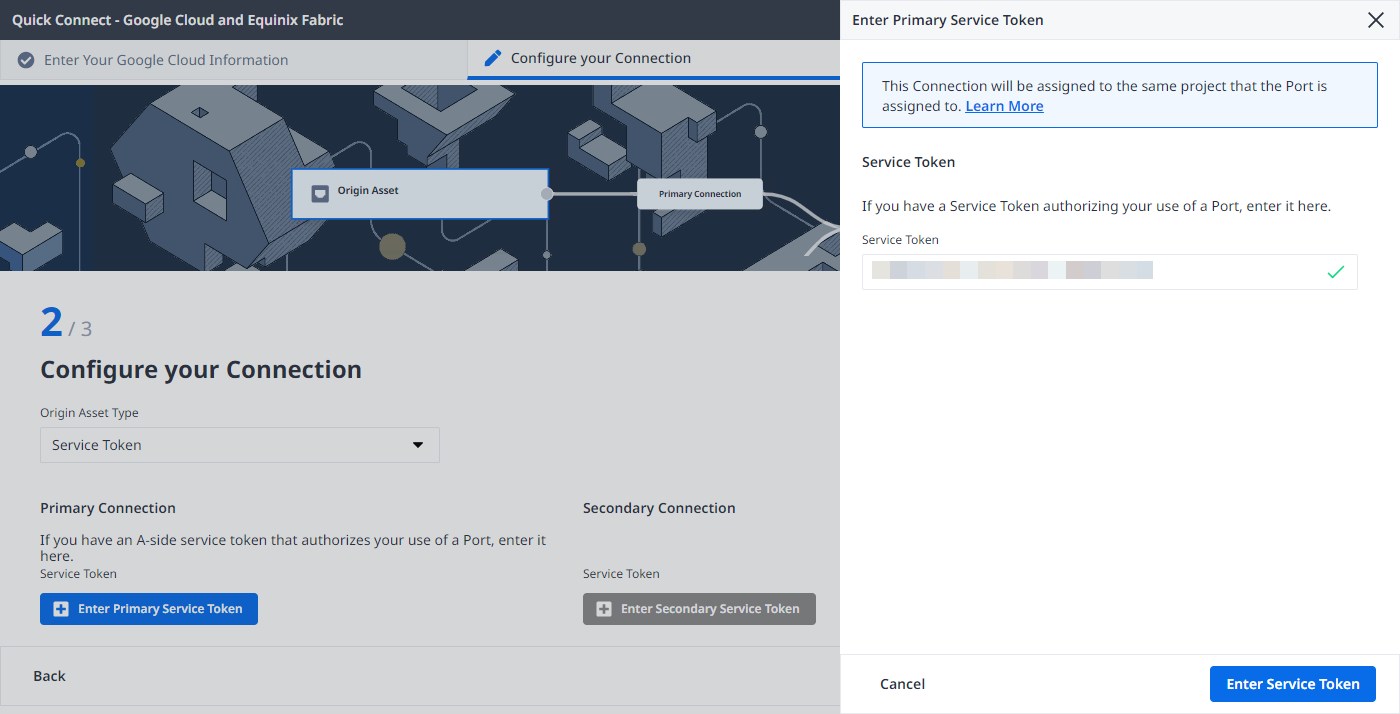The width and height of the screenshot is (1400, 714).
Task: Open the Origin Asset Type dropdown
Action: pyautogui.click(x=240, y=445)
